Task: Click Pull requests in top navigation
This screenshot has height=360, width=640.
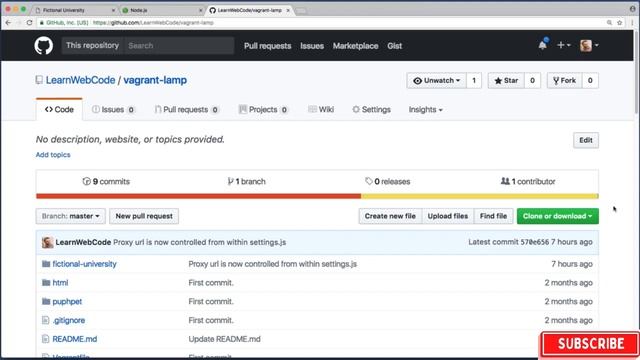Action: 267,46
